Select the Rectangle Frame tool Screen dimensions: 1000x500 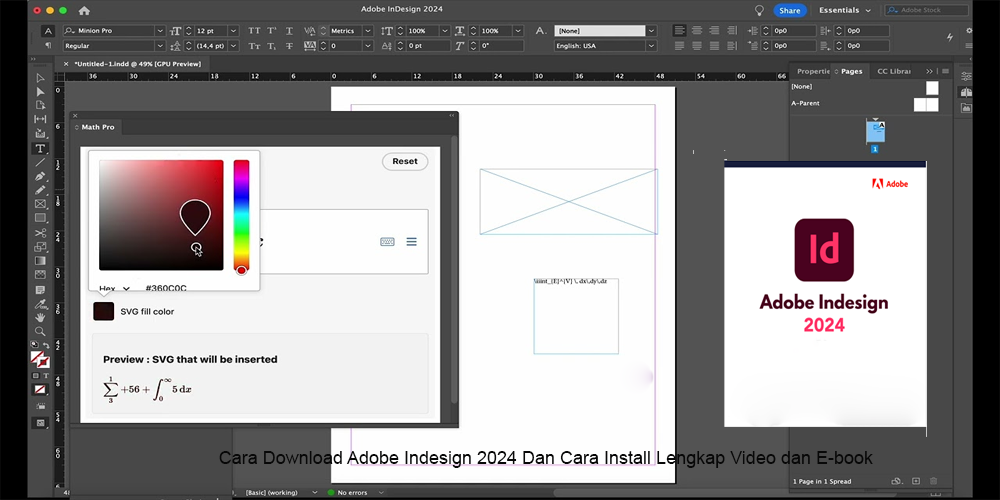40,204
